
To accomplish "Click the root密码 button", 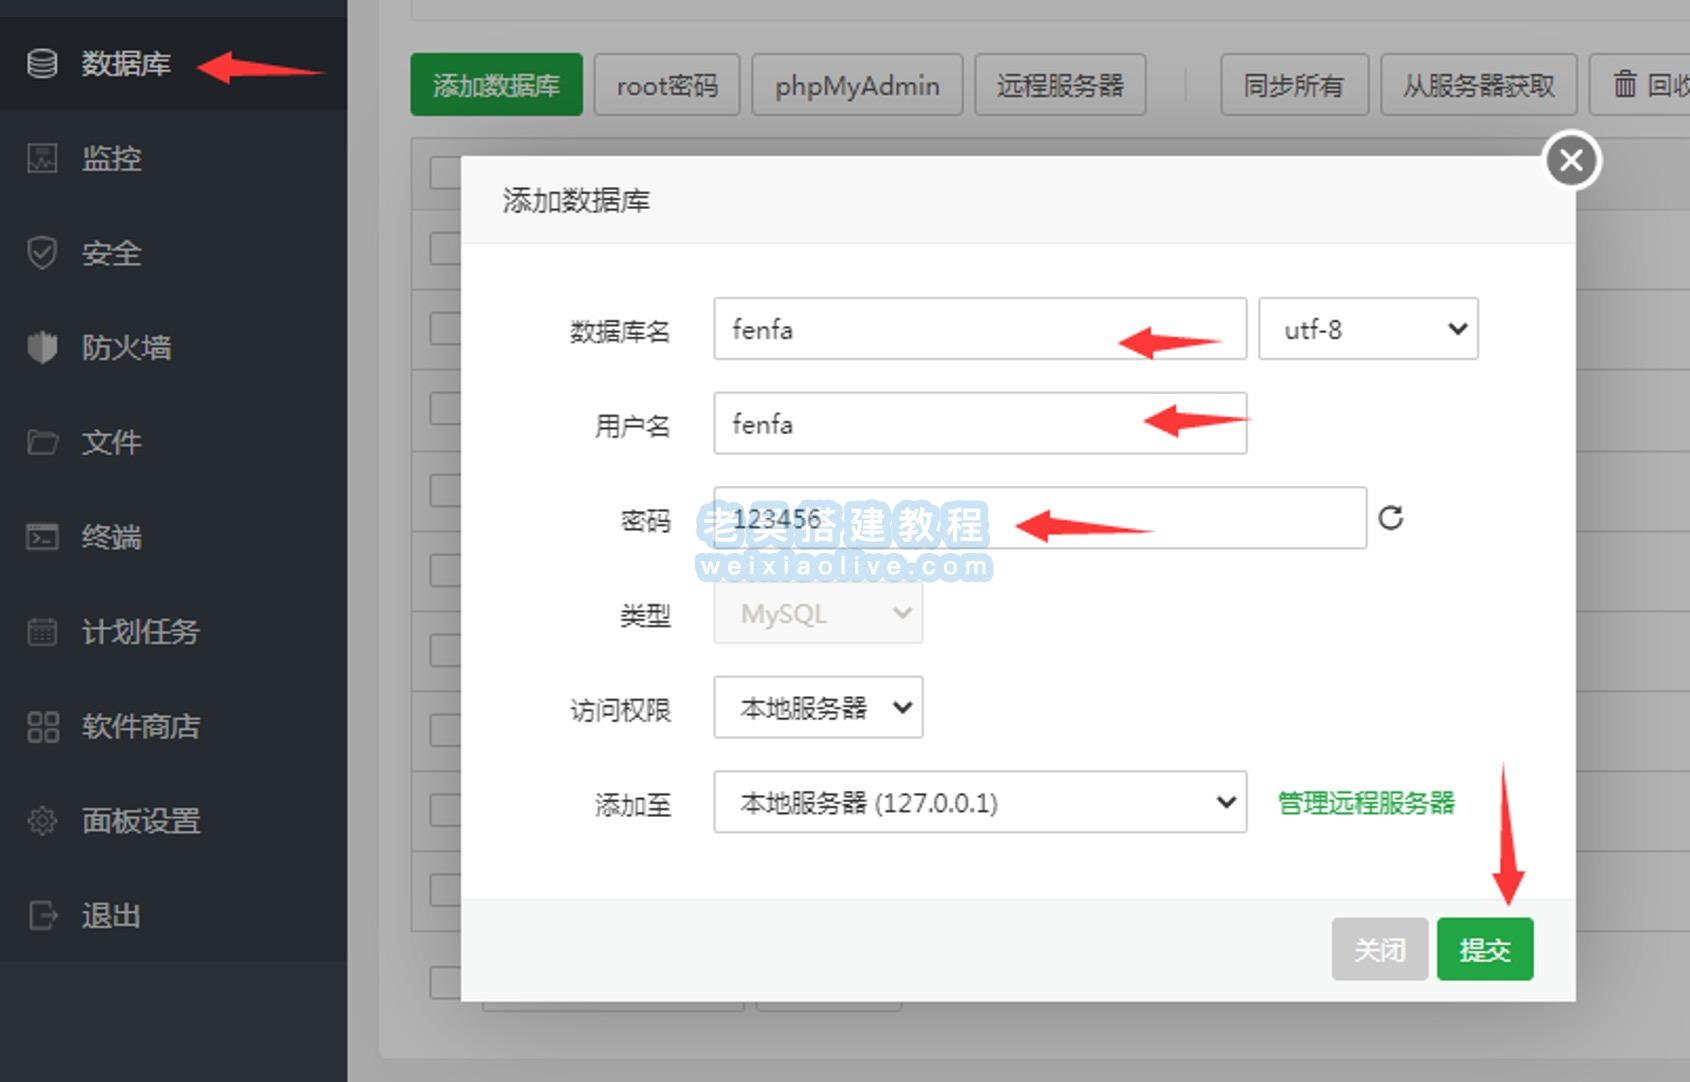I will click(667, 85).
